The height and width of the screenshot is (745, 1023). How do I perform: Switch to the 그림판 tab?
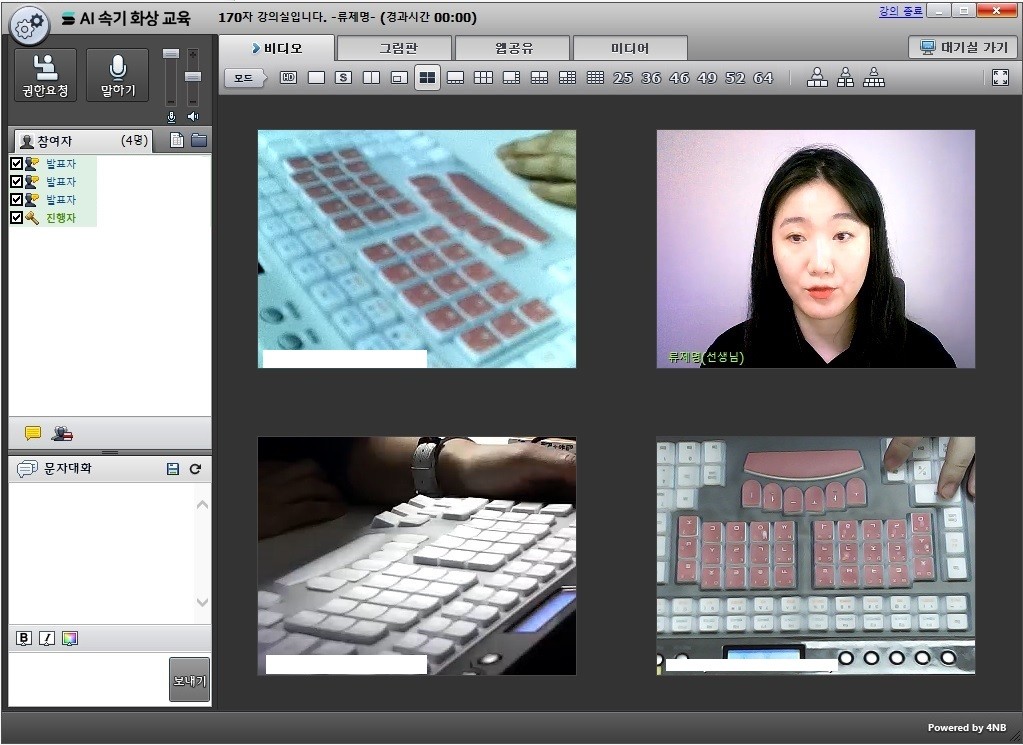point(394,48)
